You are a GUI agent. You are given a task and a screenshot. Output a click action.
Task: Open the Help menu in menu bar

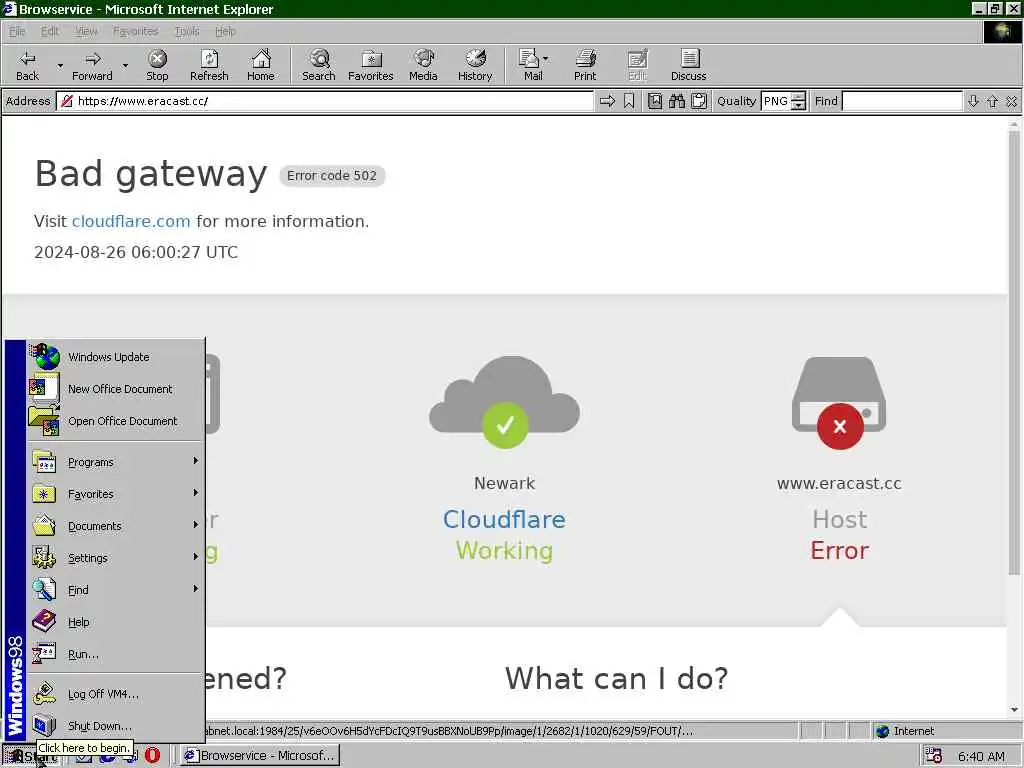pos(225,31)
